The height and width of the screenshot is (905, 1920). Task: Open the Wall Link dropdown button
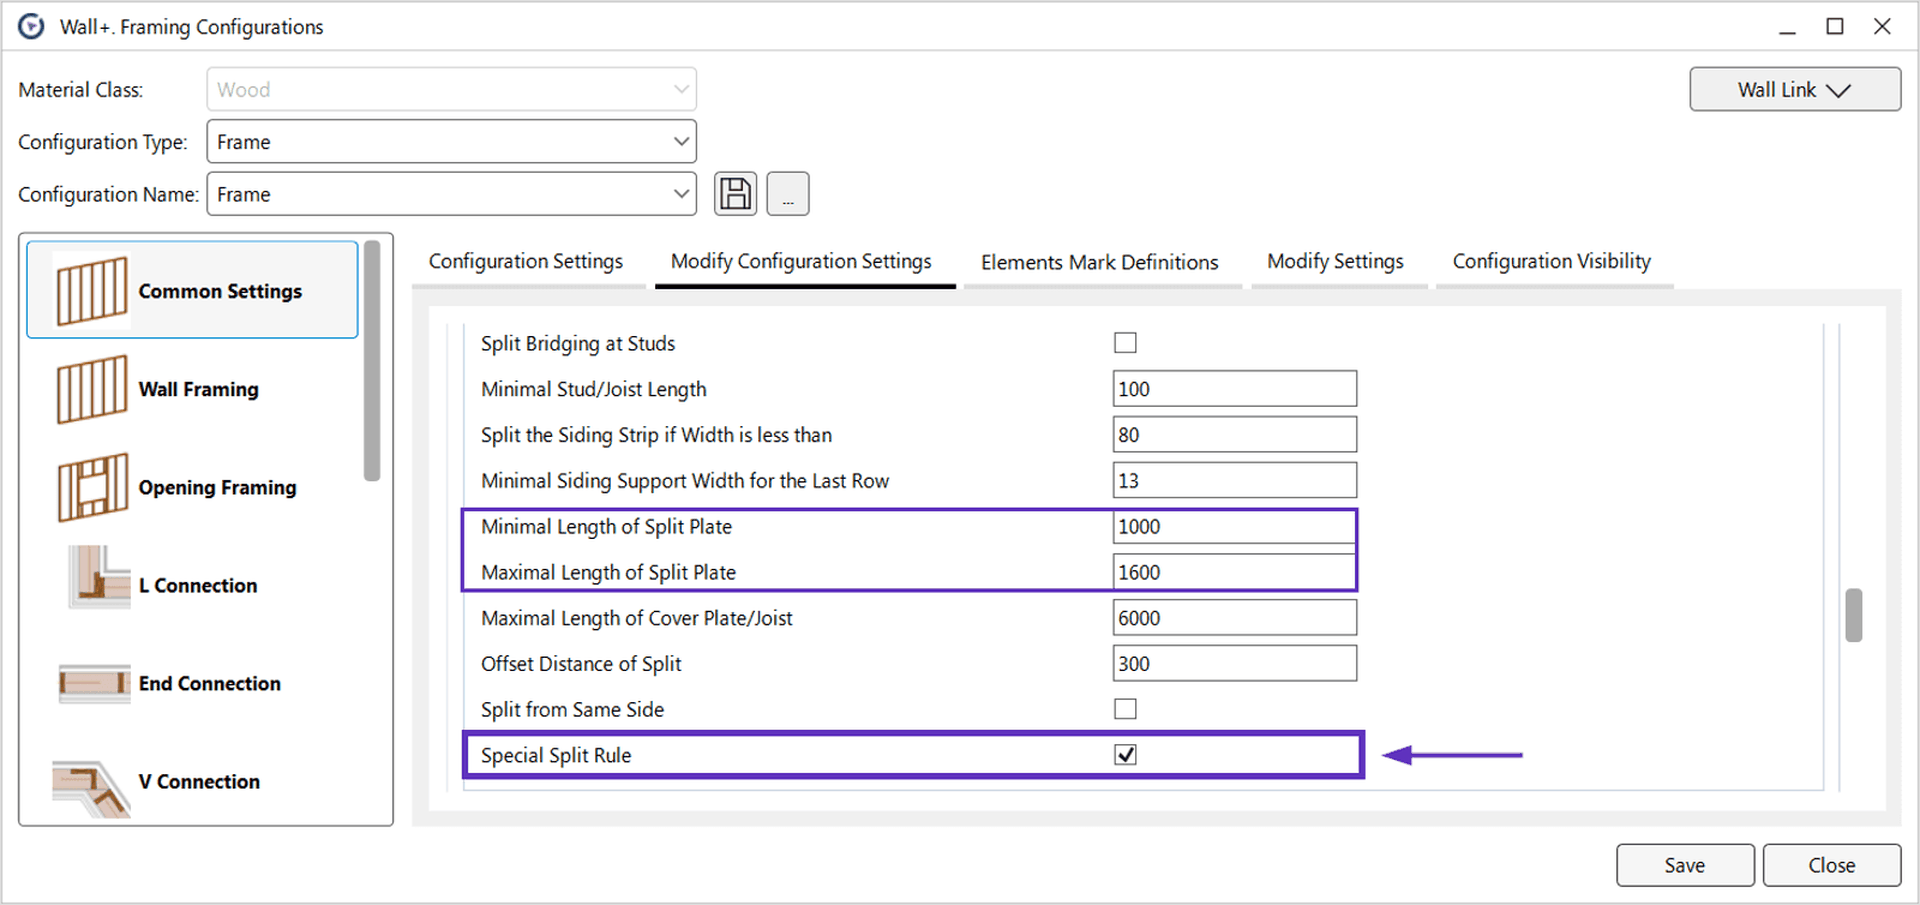[1795, 89]
